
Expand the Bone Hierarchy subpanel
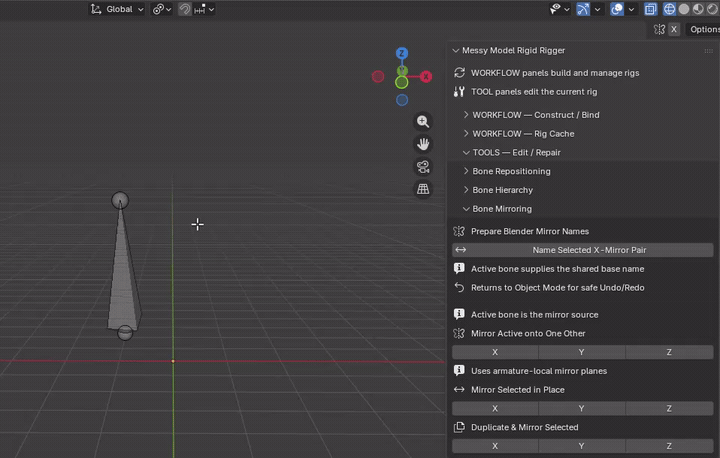coord(466,190)
